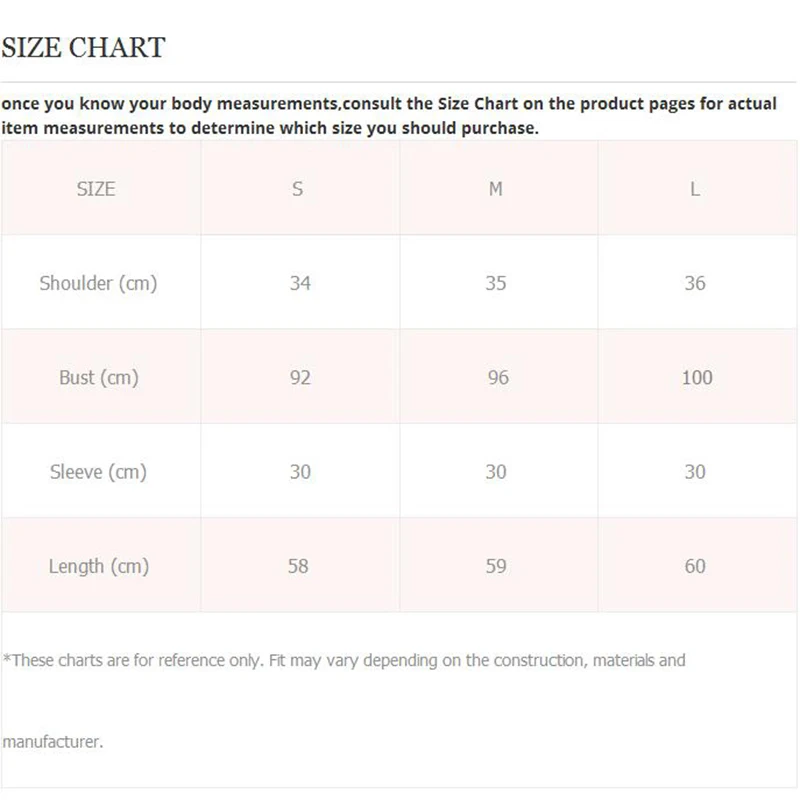Click the Sleeve (cm) row label
The width and height of the screenshot is (800, 800).
click(x=98, y=471)
